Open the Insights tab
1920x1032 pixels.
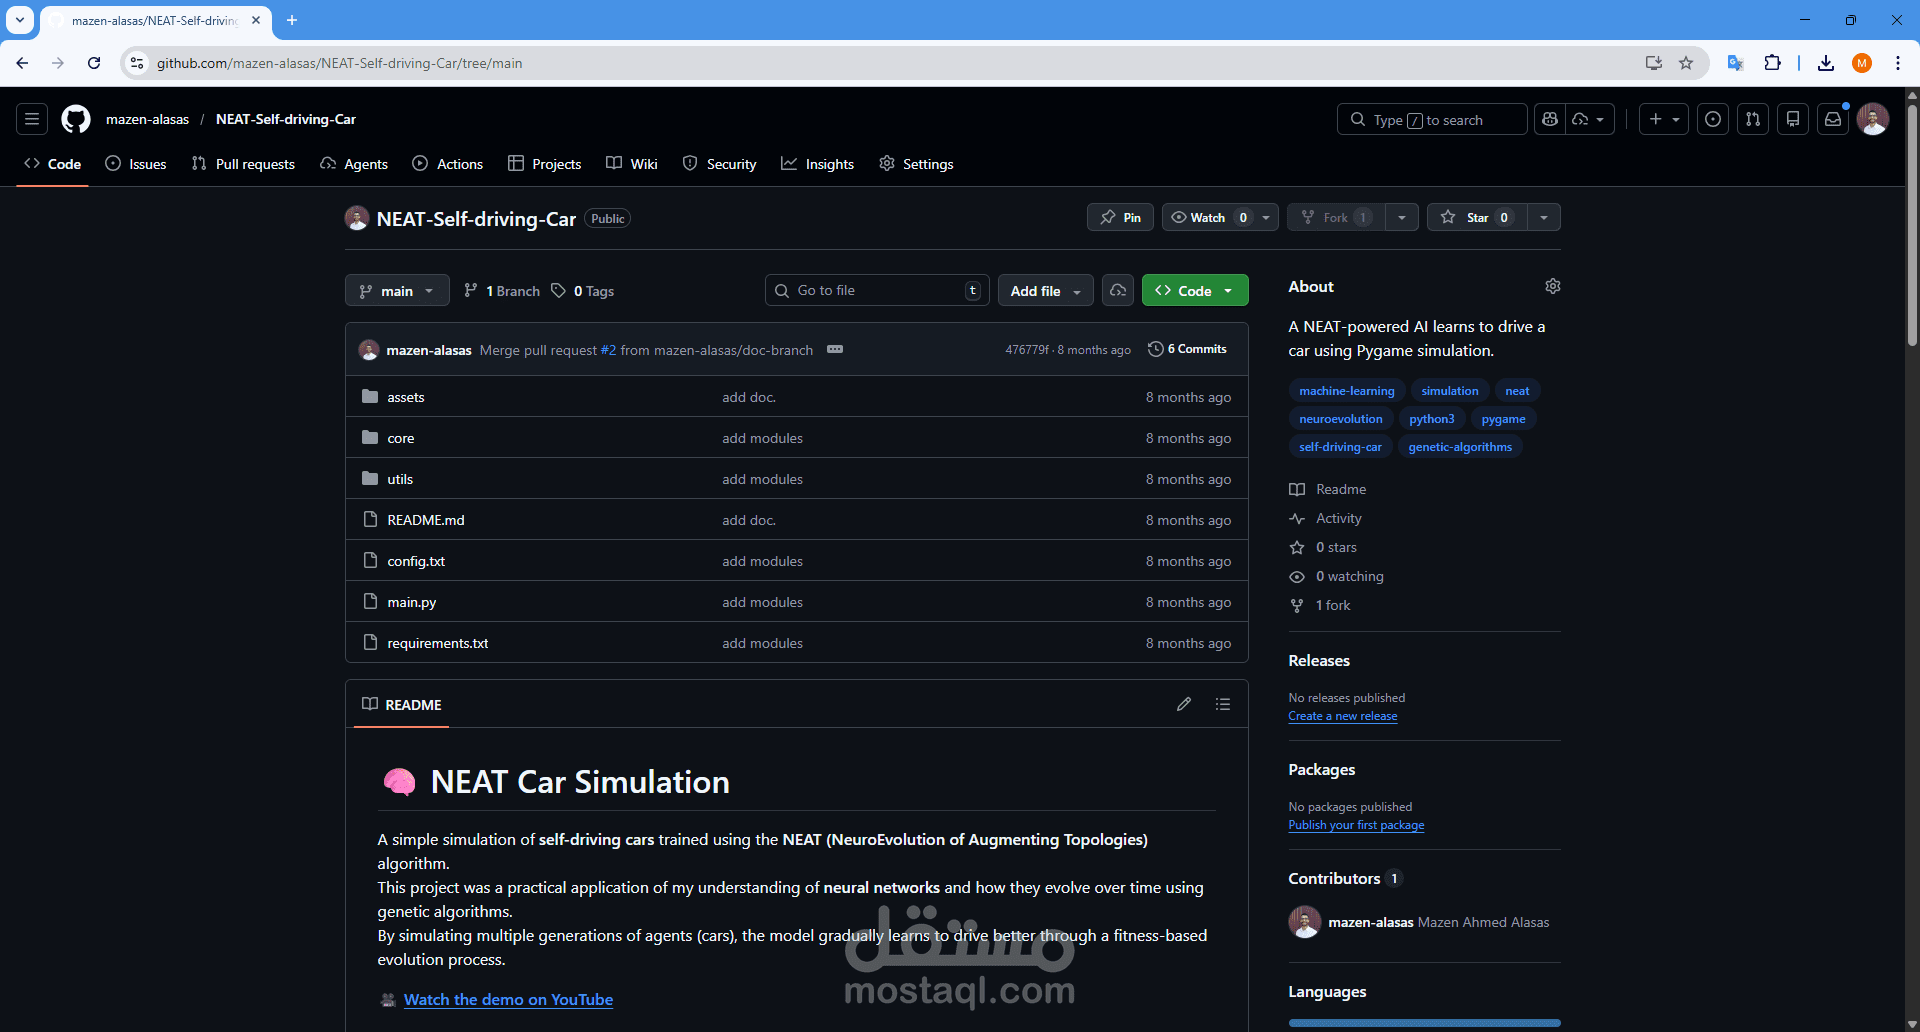coord(818,164)
